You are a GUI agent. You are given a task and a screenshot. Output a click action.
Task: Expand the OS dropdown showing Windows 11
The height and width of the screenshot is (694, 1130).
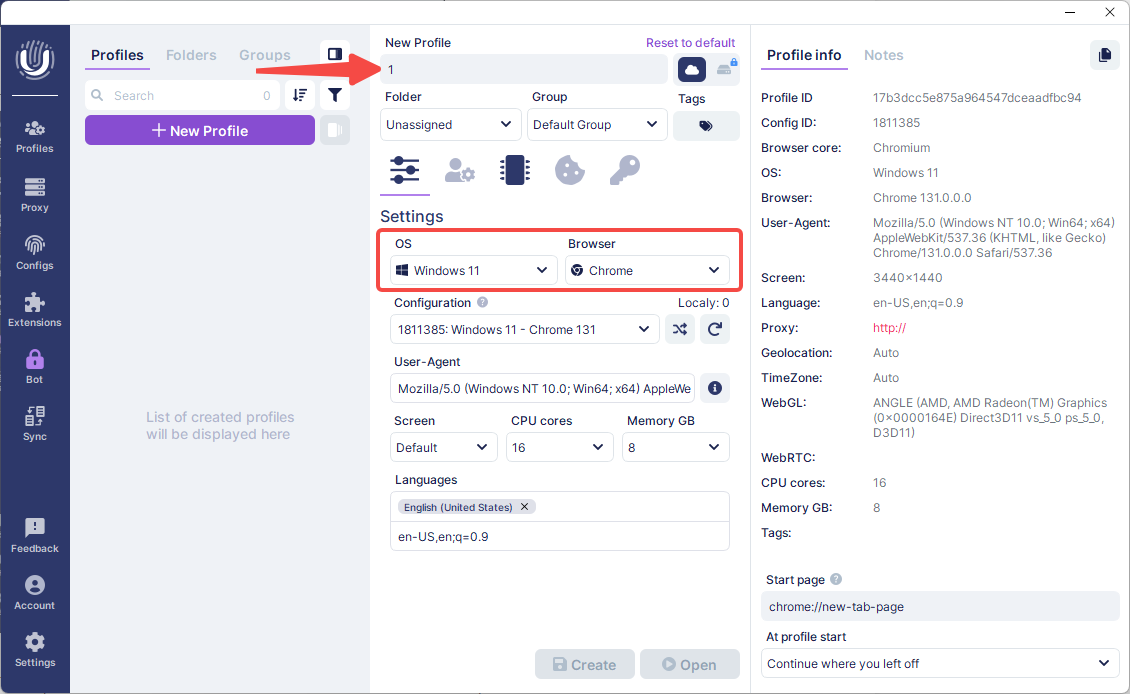point(473,270)
